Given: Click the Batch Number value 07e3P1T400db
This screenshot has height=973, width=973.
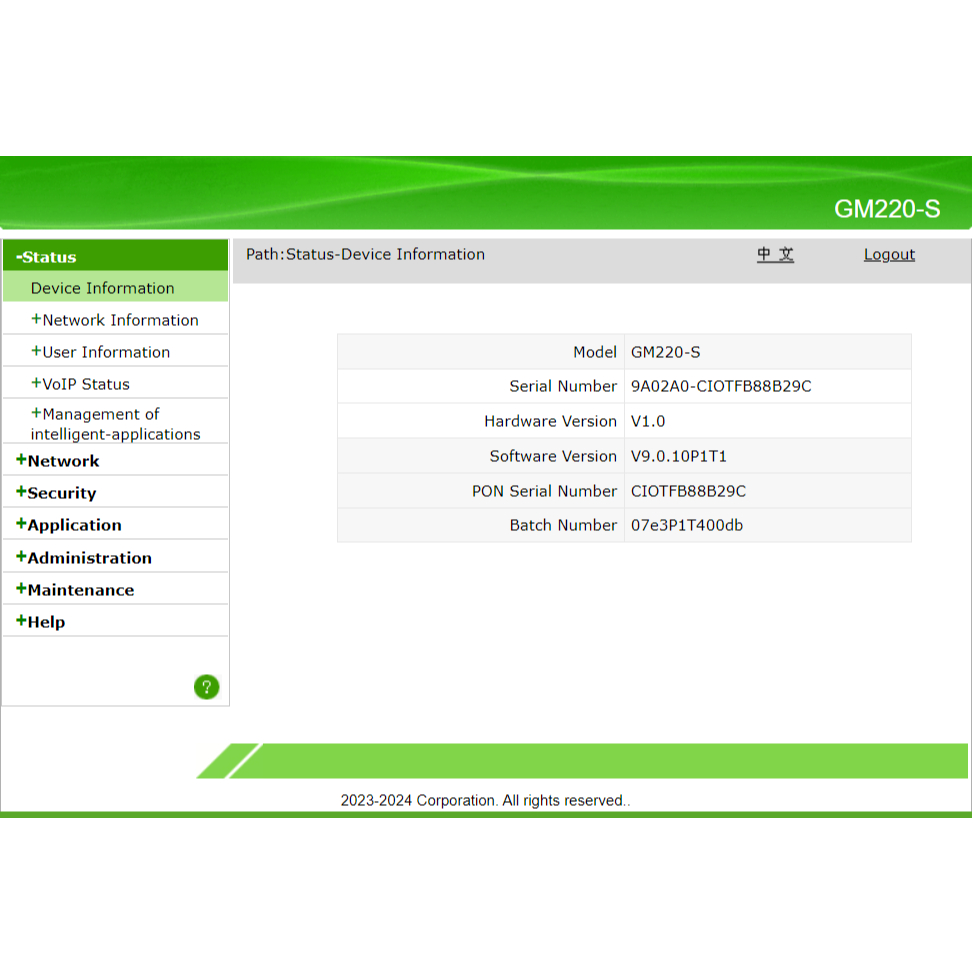Looking at the screenshot, I should (686, 525).
